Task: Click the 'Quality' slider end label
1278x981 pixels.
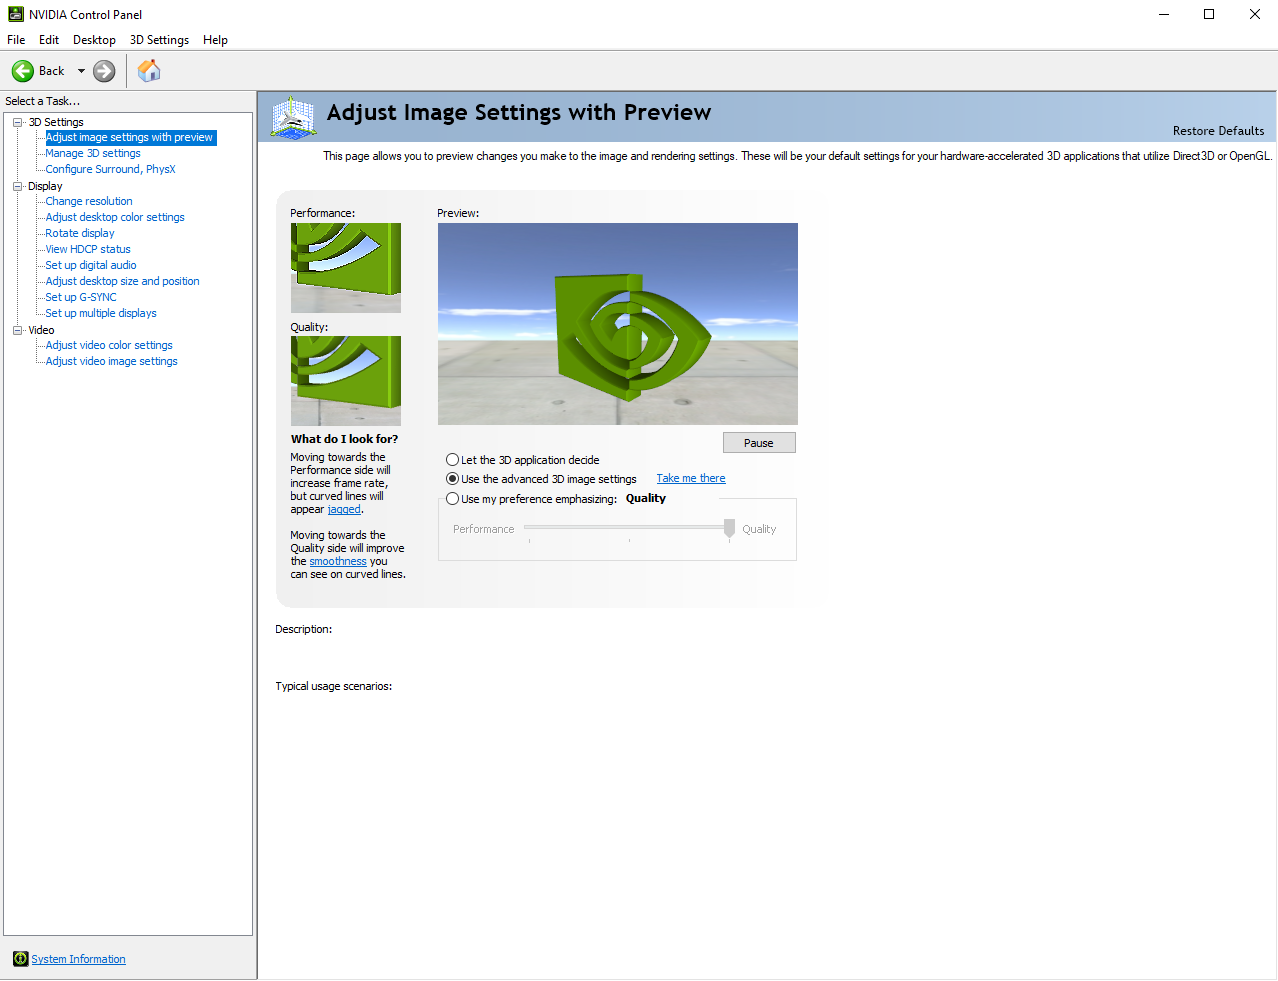Action: pyautogui.click(x=759, y=529)
